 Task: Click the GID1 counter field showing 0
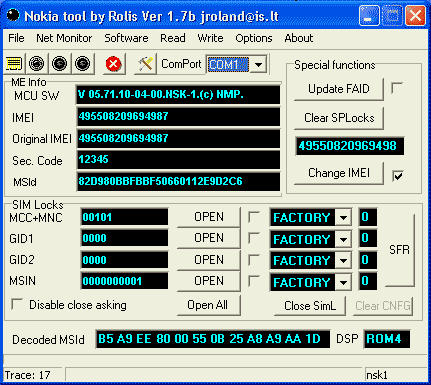click(368, 239)
